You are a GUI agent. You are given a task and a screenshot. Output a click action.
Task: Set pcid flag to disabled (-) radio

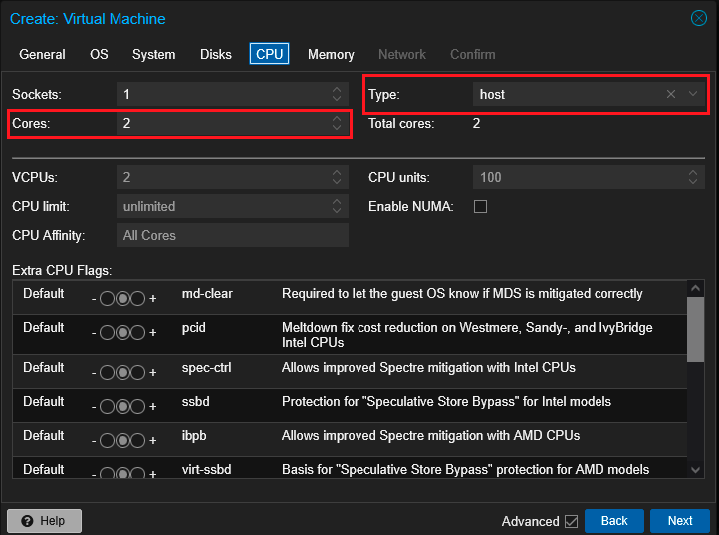[x=107, y=332]
